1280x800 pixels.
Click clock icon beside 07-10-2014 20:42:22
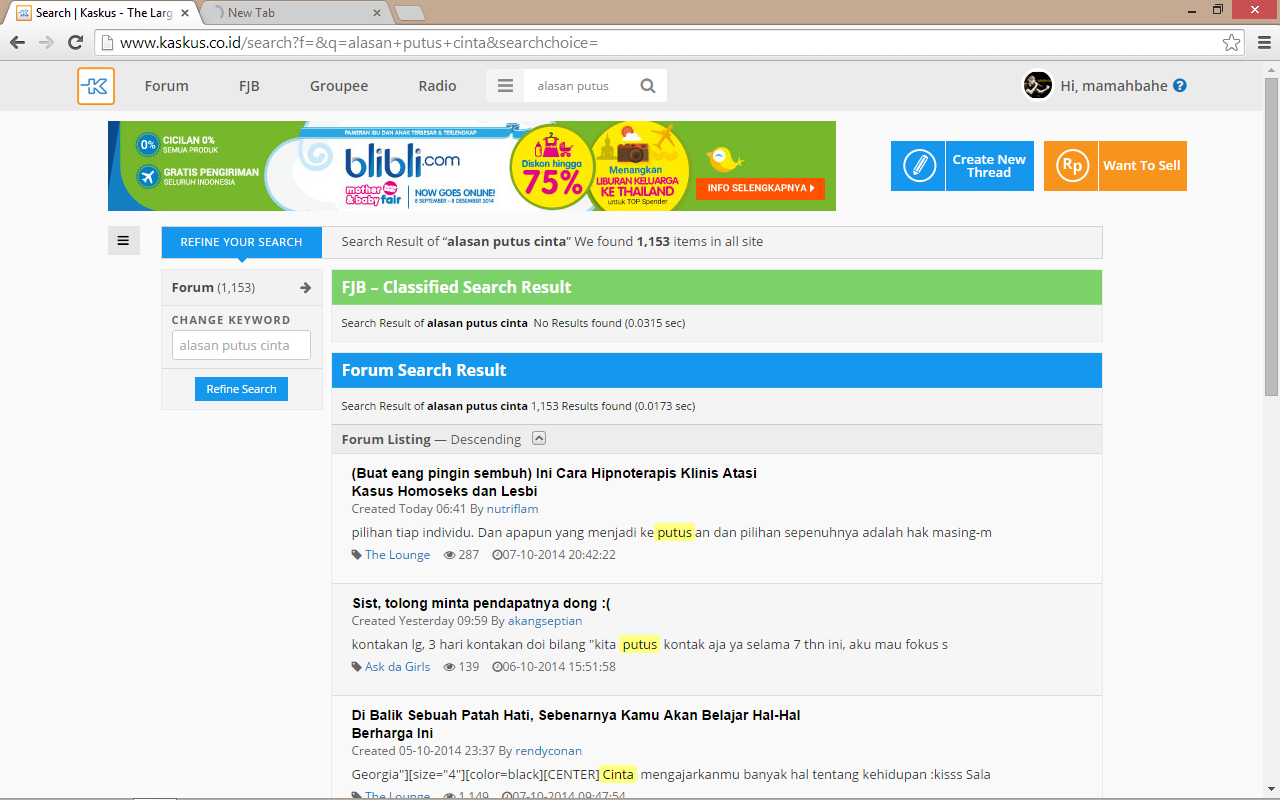[x=497, y=555]
